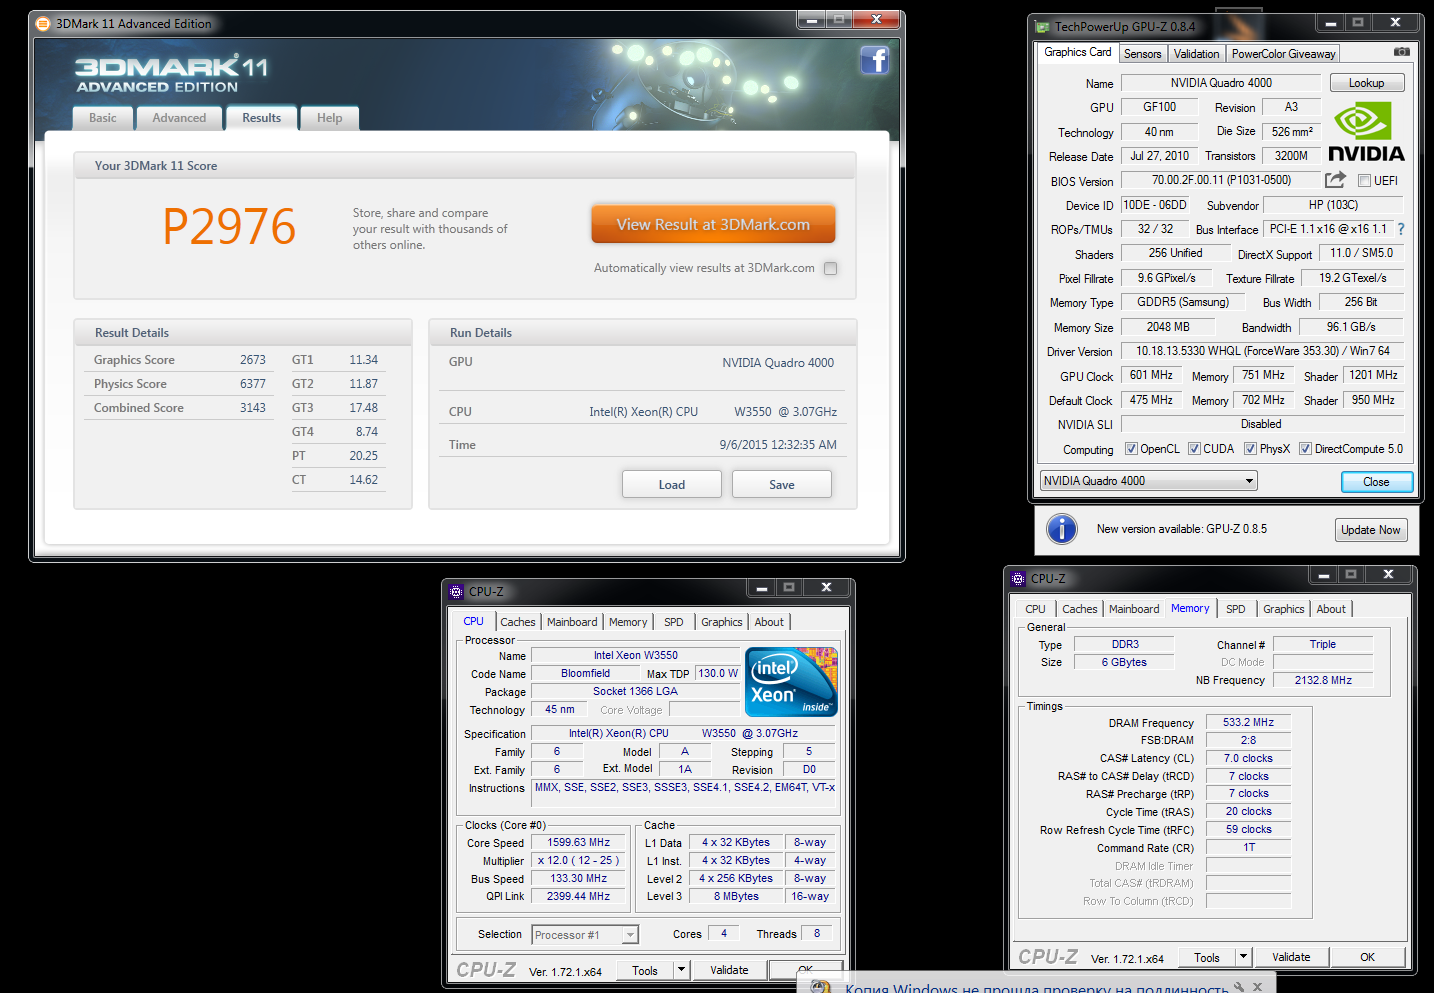Click the Load button in Run Details
This screenshot has height=993, width=1434.
tap(672, 485)
